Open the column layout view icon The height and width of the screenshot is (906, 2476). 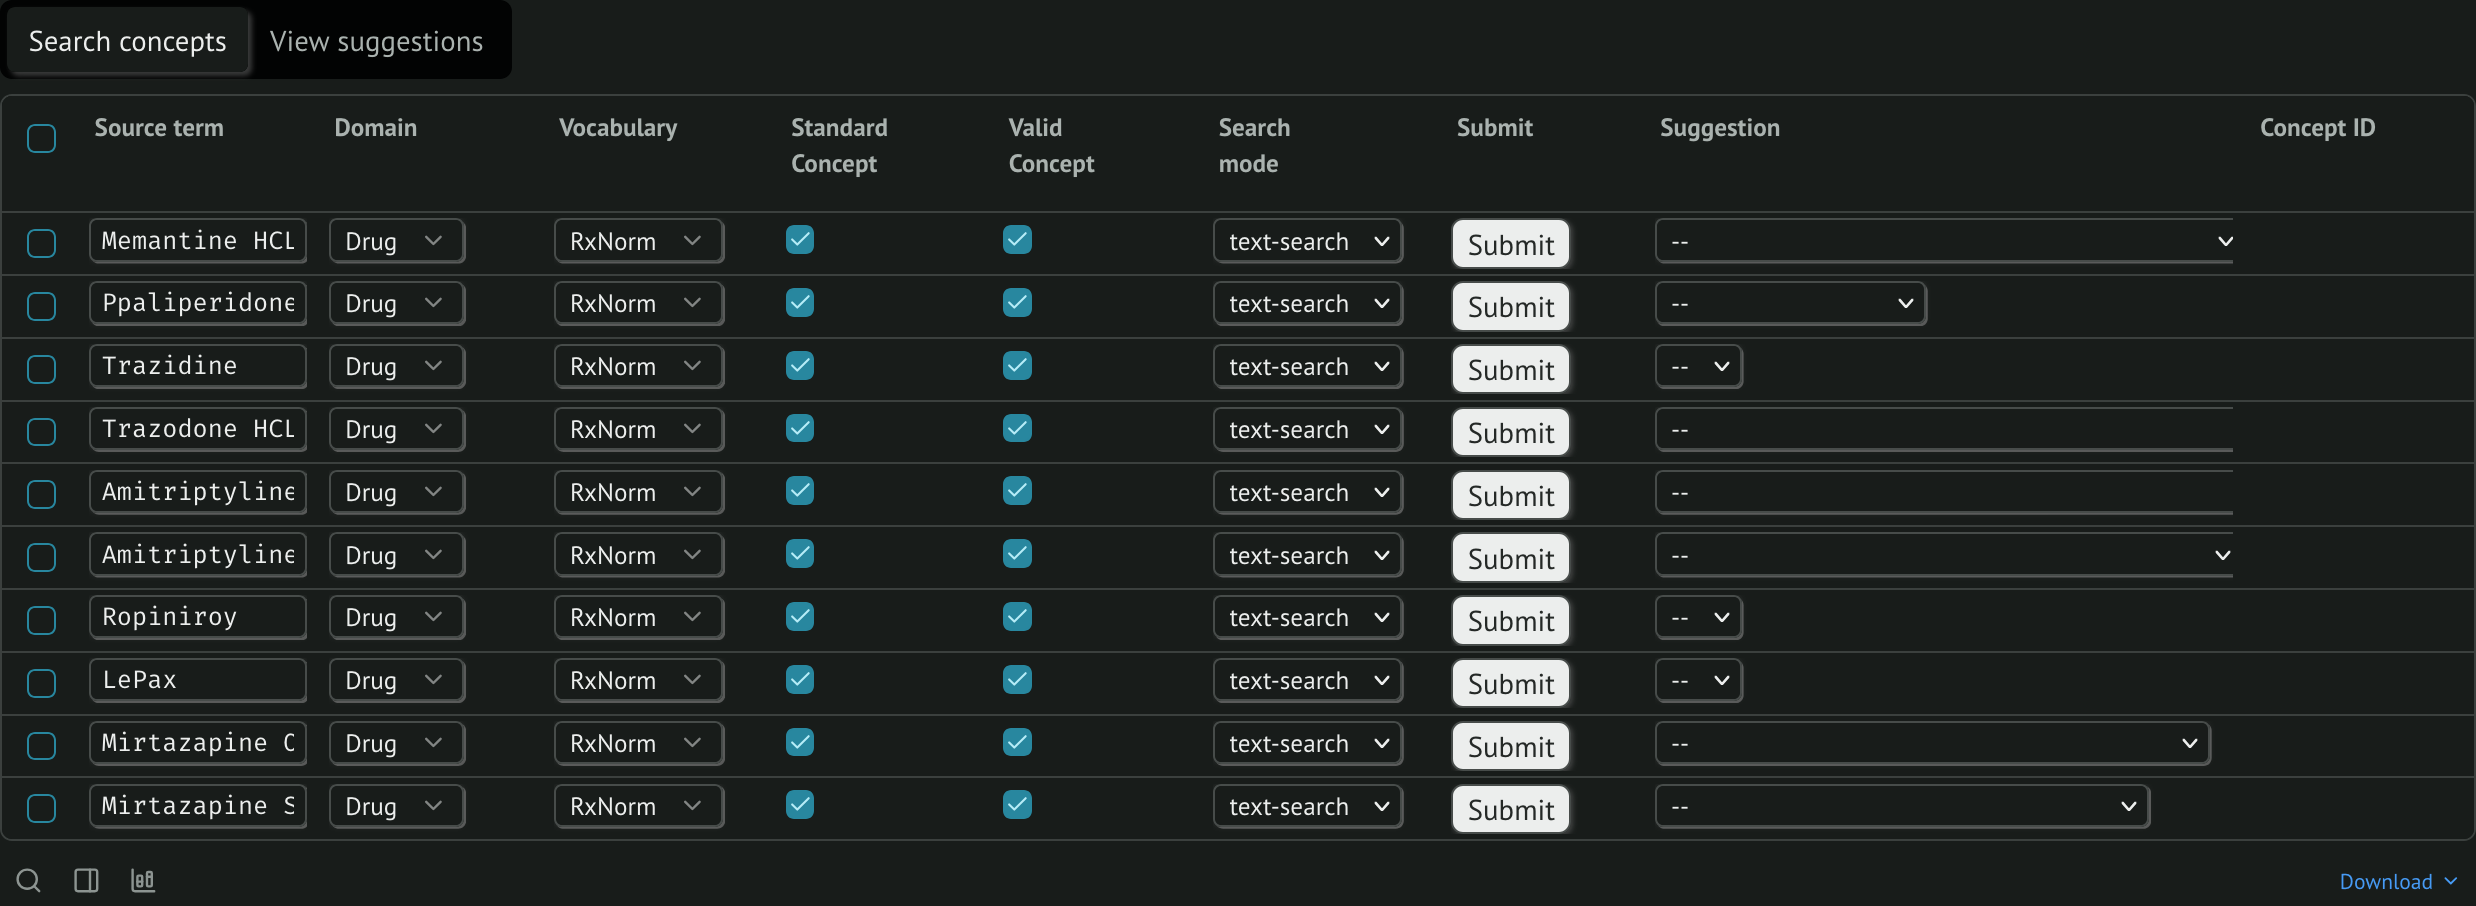[86, 880]
